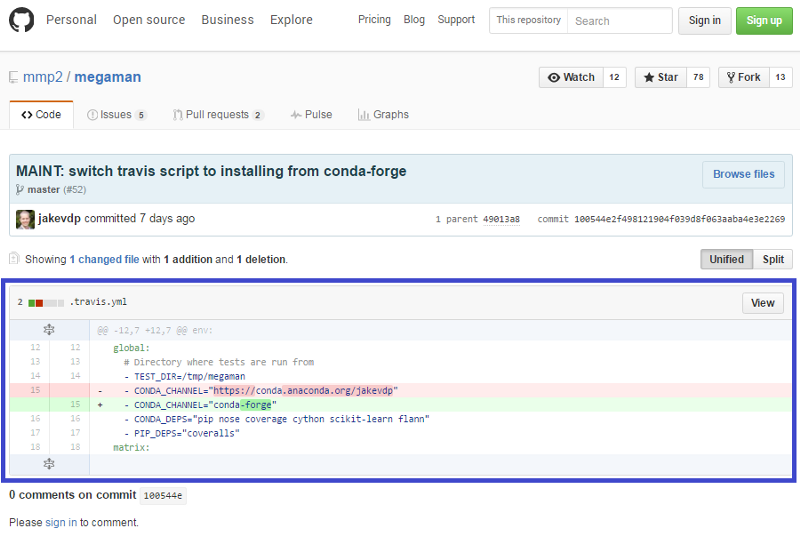Screen dimensions: 800x535
Task: Open the master branch link
Action: coord(43,190)
